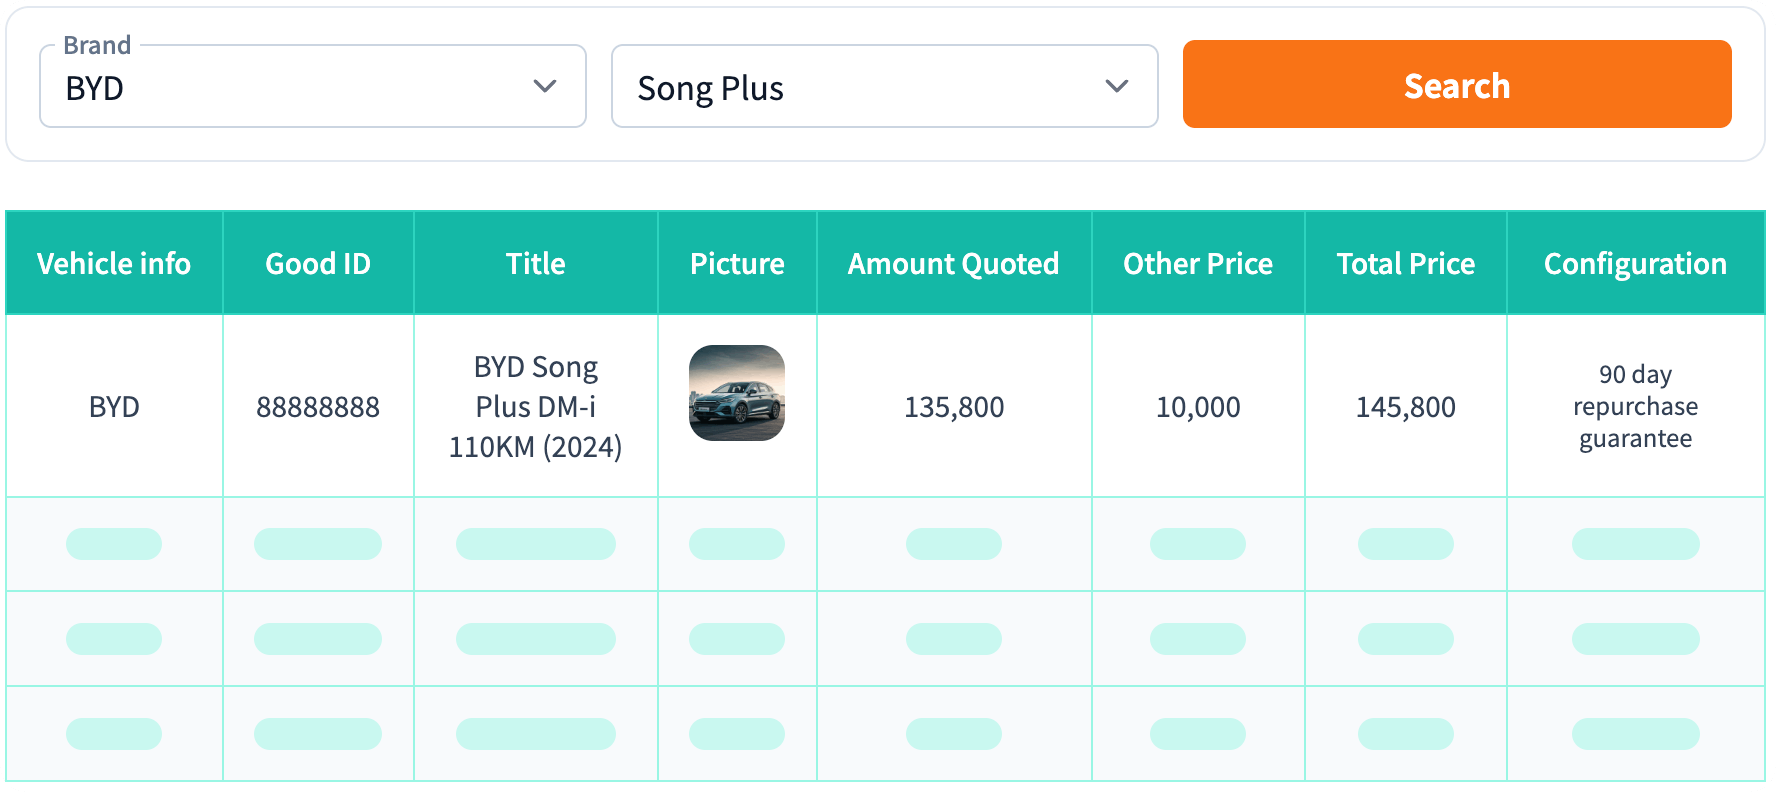
Task: Open the Song Plus model dropdown
Action: click(x=870, y=88)
